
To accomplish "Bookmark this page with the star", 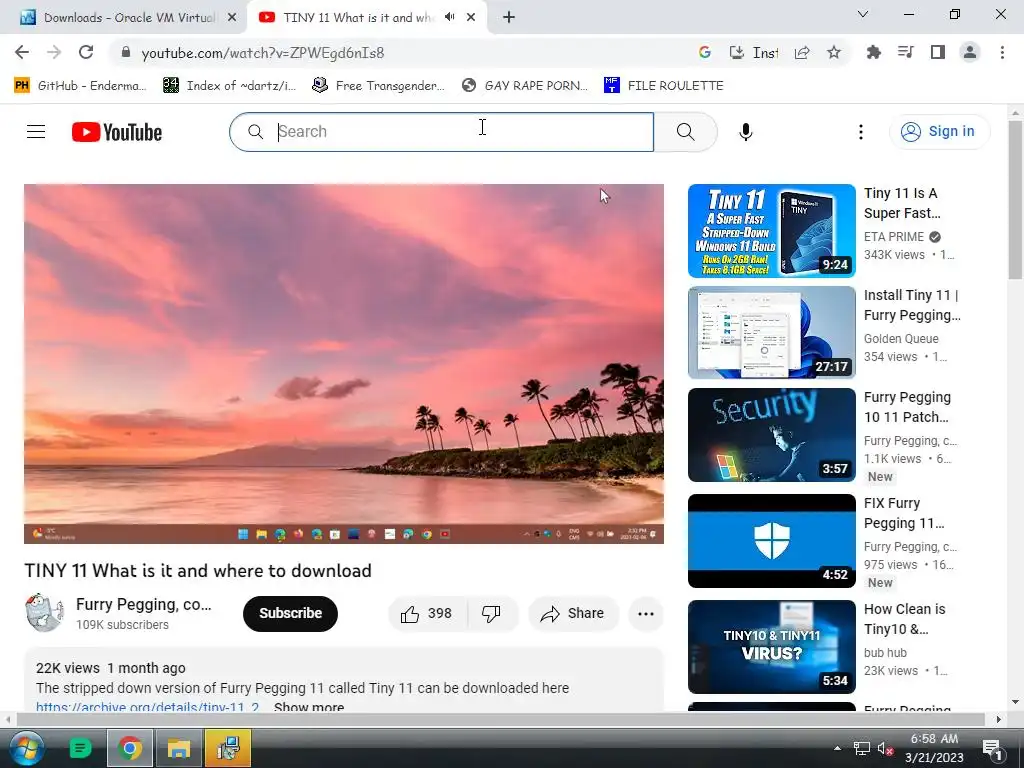I will (834, 53).
